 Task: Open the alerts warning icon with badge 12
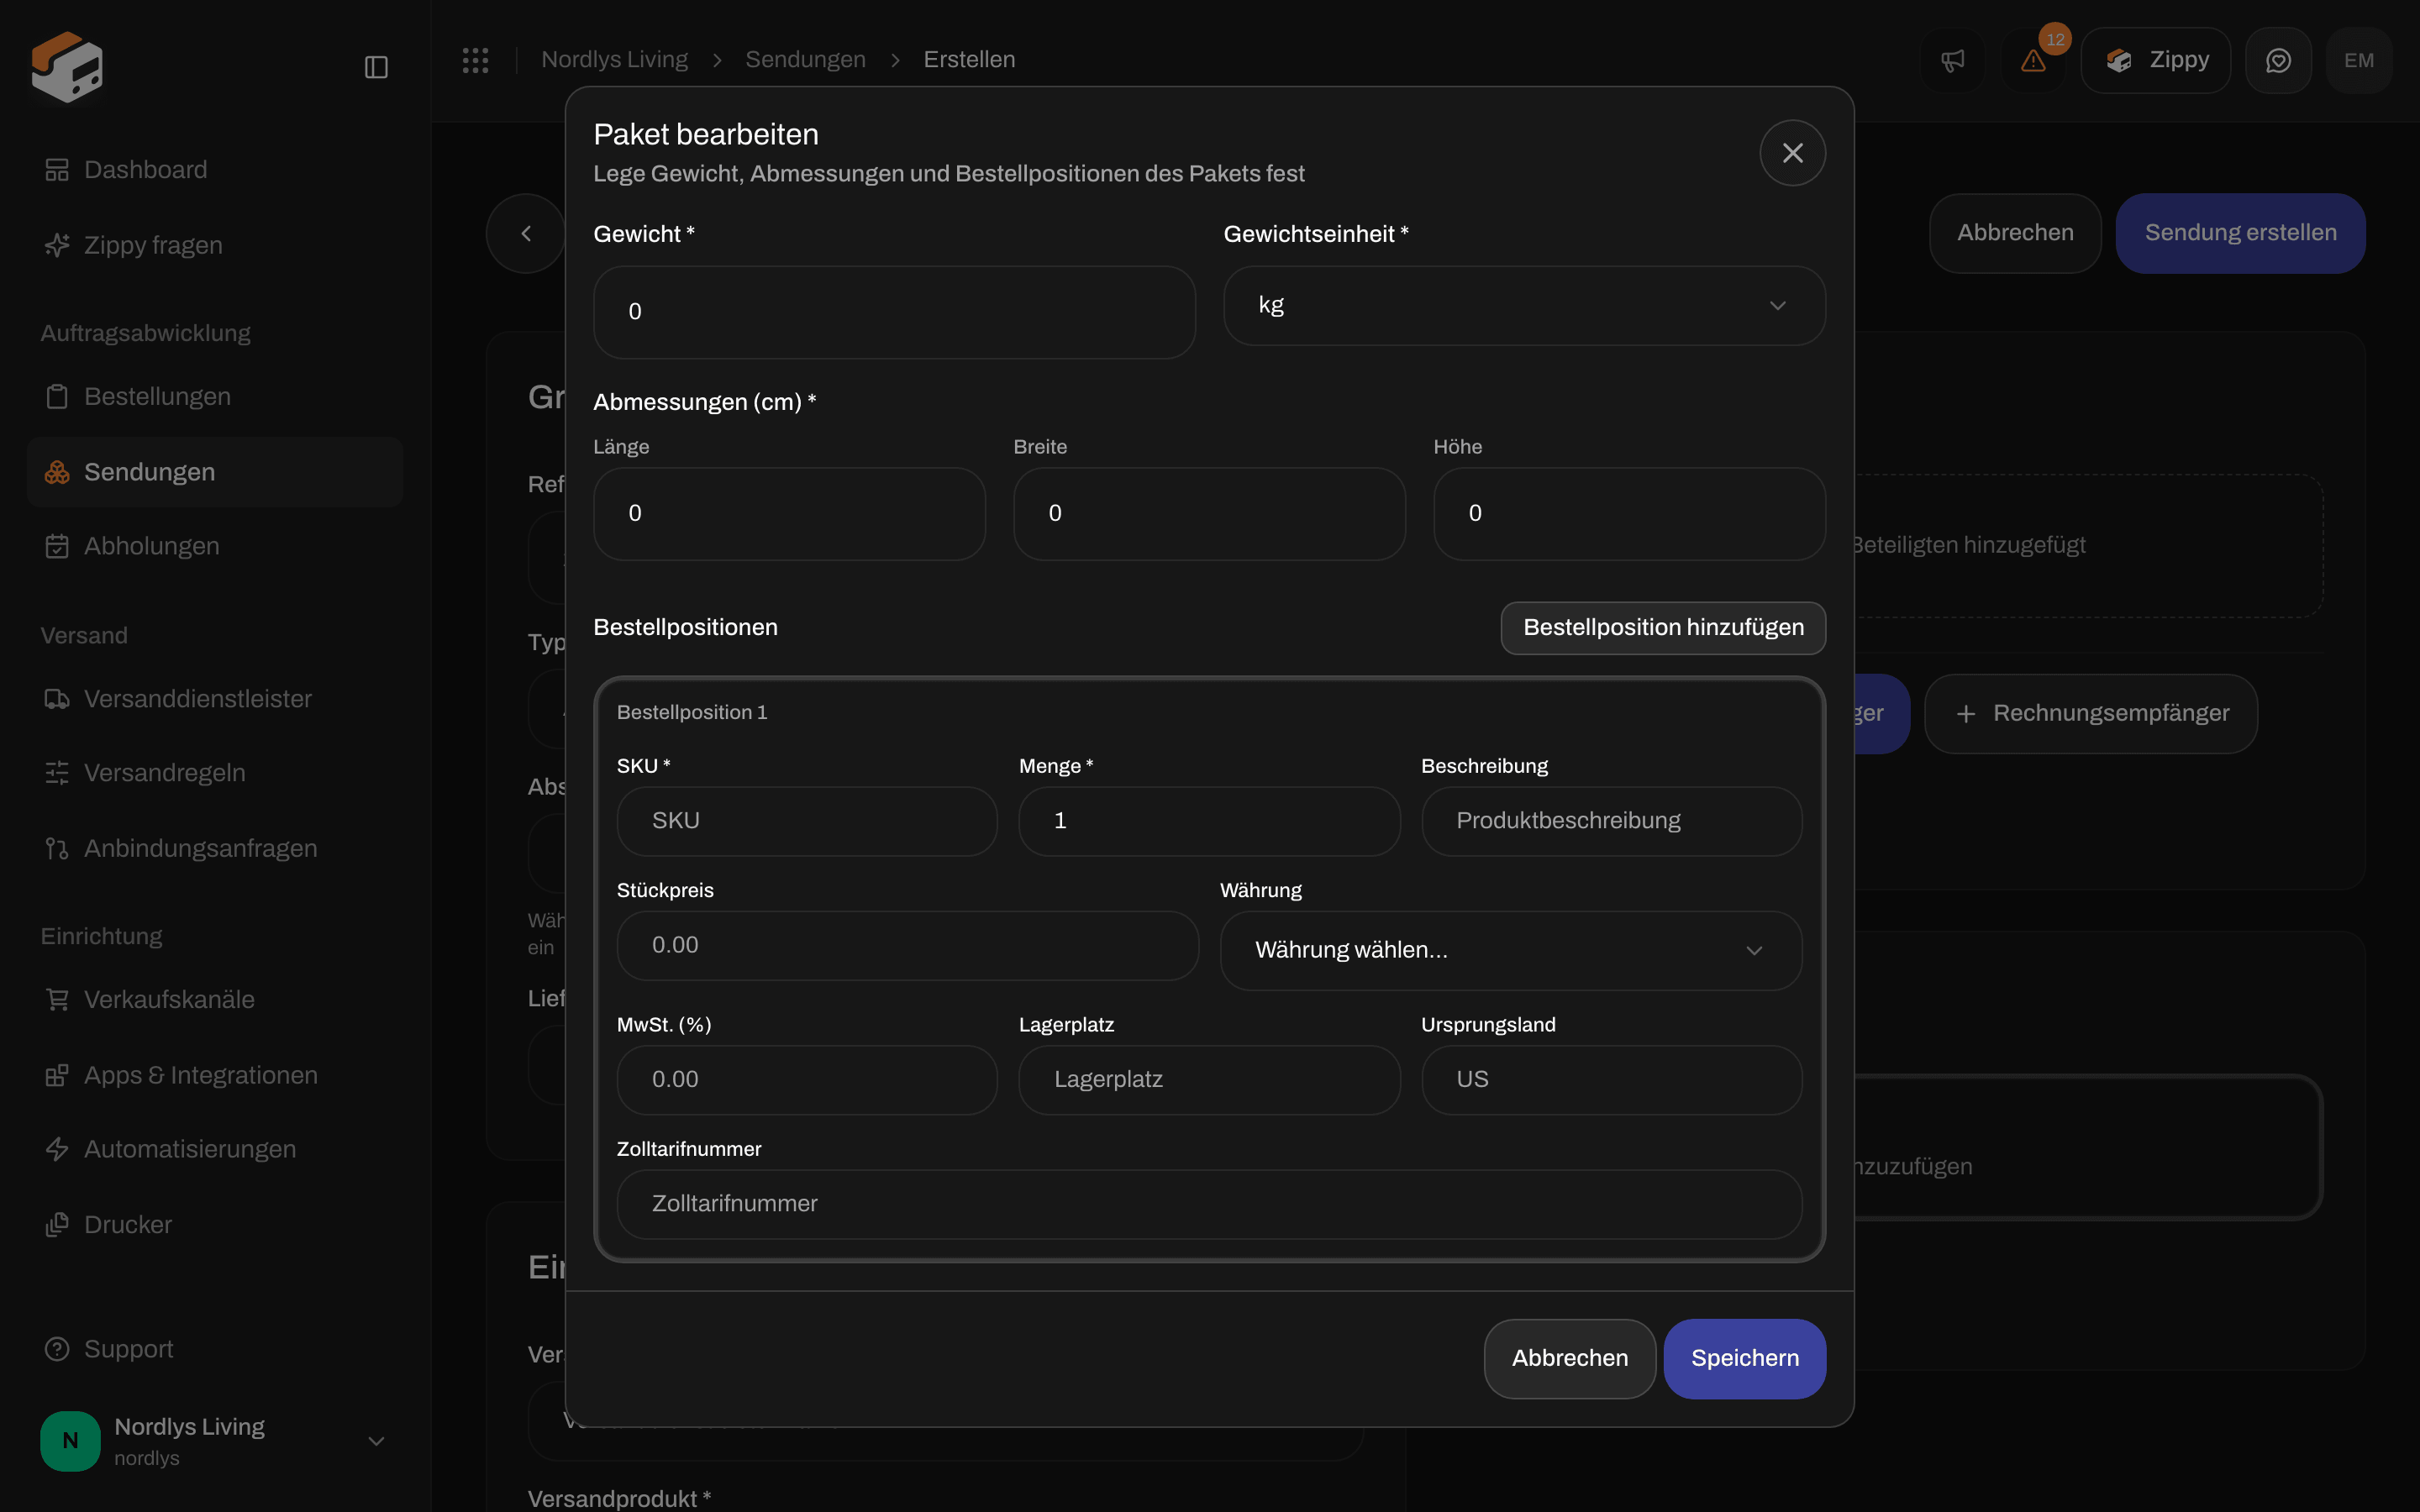click(x=2033, y=60)
